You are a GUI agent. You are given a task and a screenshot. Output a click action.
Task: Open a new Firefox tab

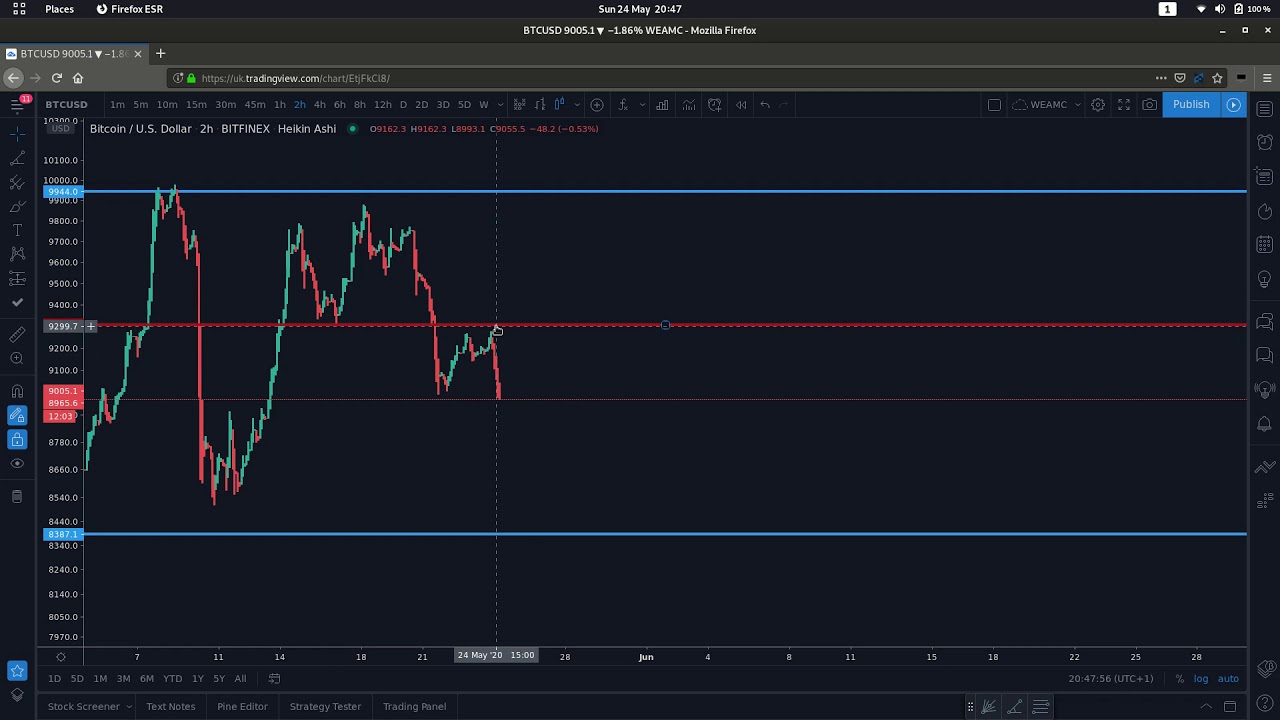(x=160, y=53)
